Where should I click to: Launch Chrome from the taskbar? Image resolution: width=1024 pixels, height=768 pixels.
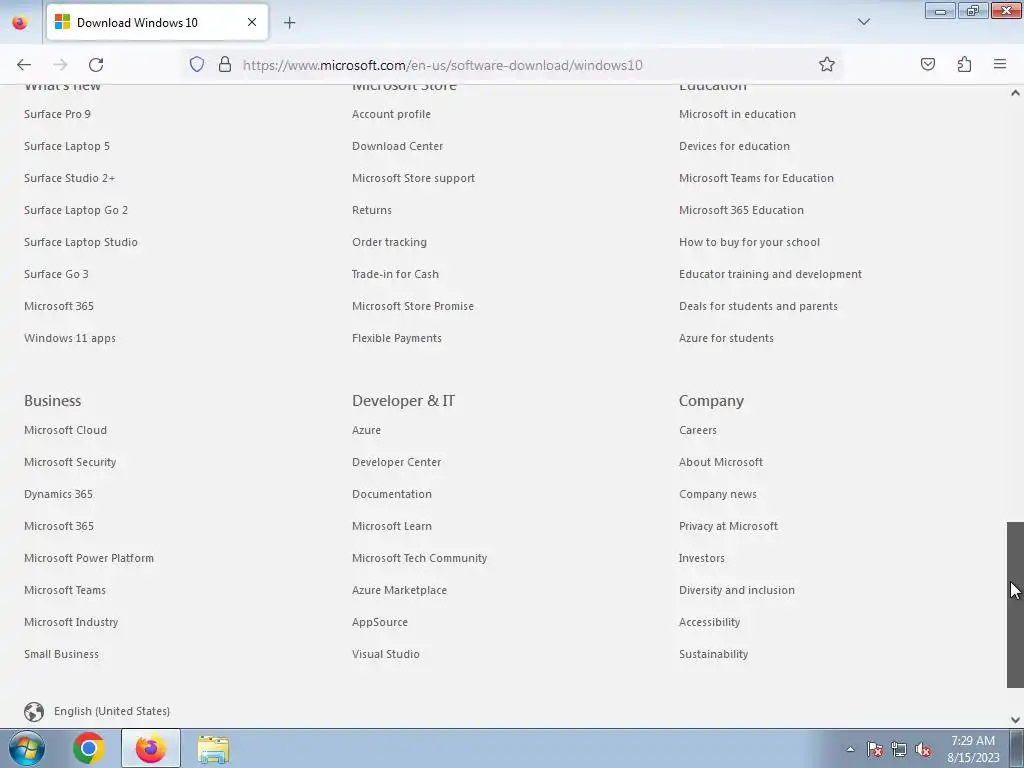pos(89,748)
